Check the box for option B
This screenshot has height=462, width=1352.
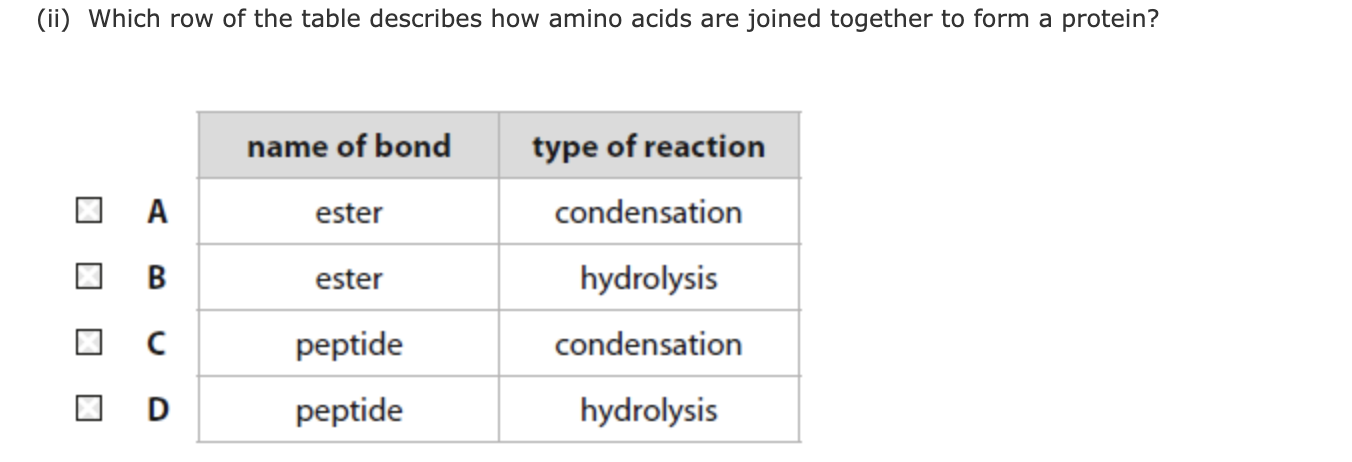pos(88,277)
